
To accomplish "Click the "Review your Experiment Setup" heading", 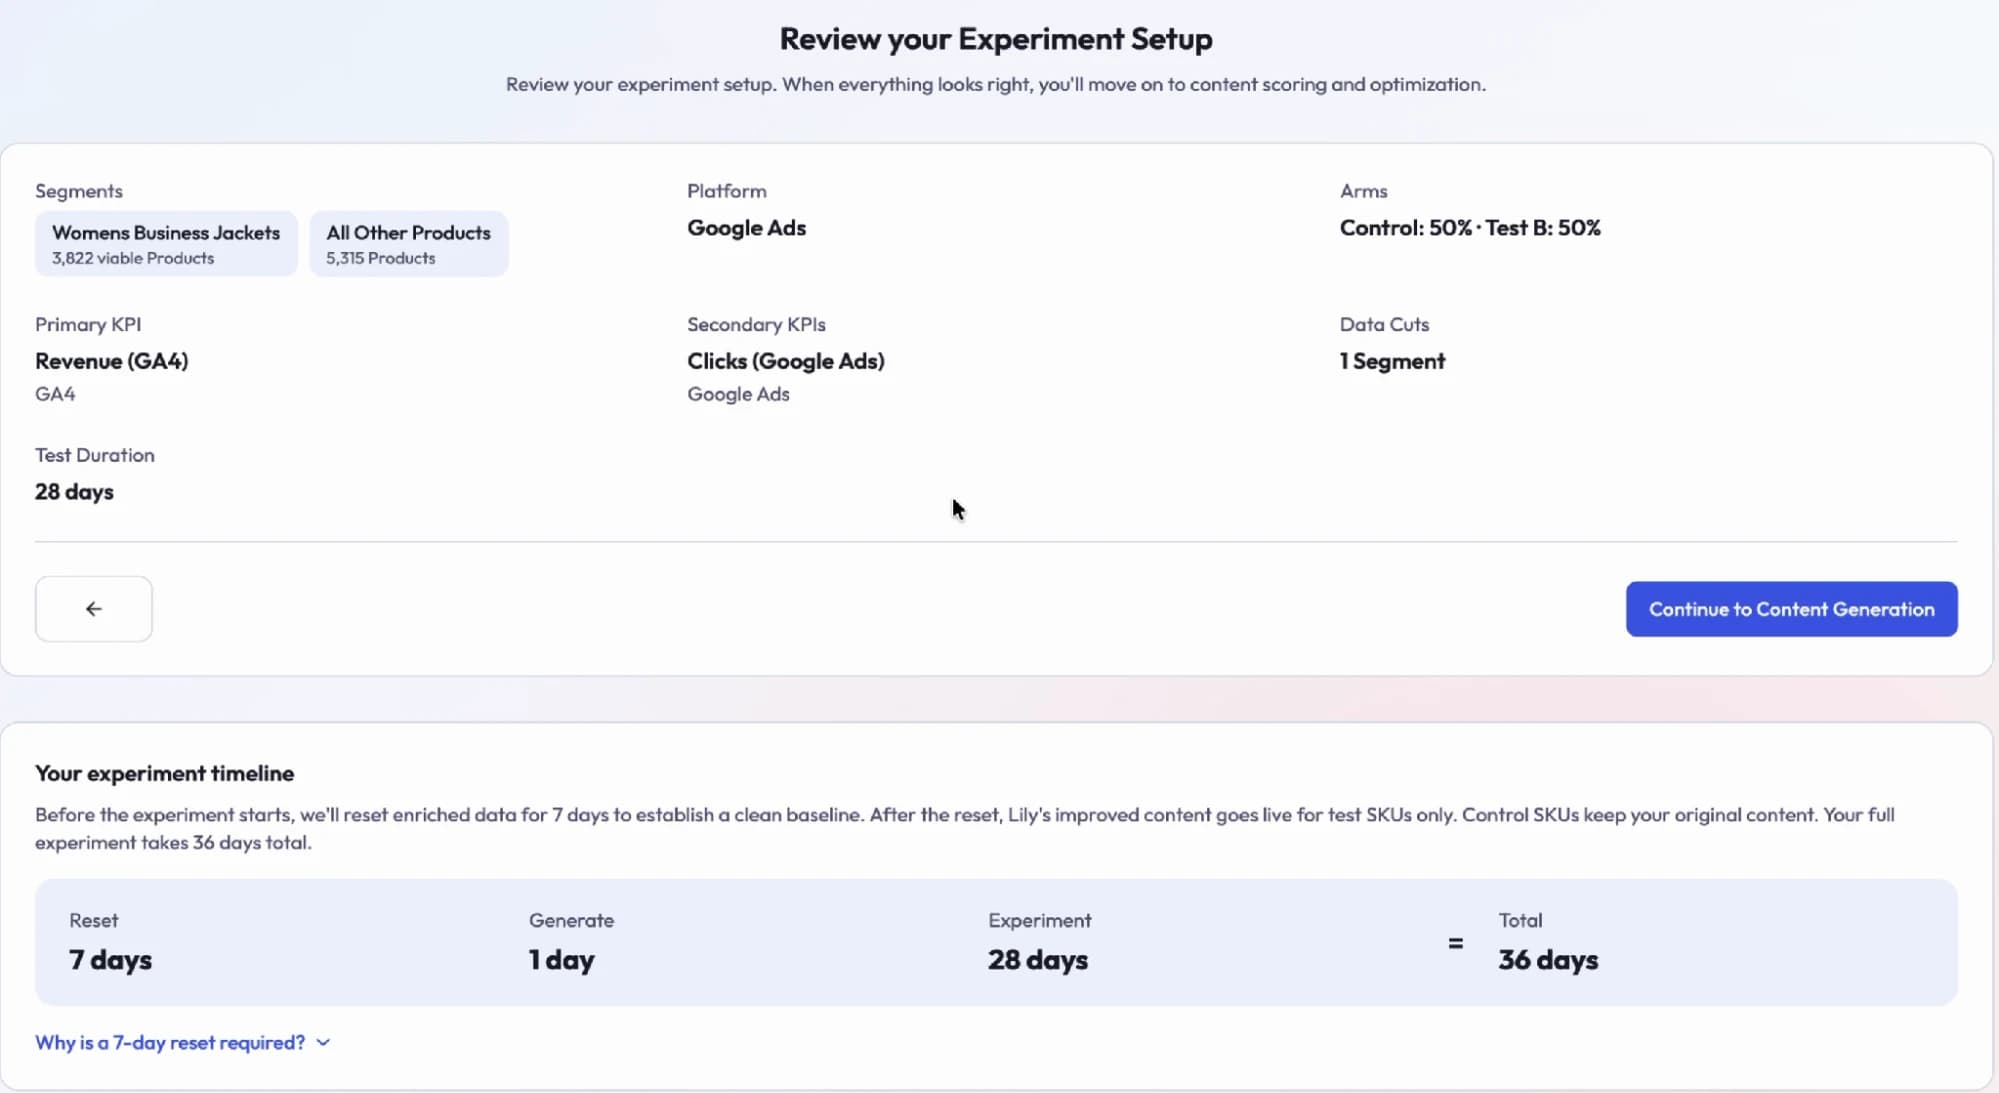I will click(996, 39).
